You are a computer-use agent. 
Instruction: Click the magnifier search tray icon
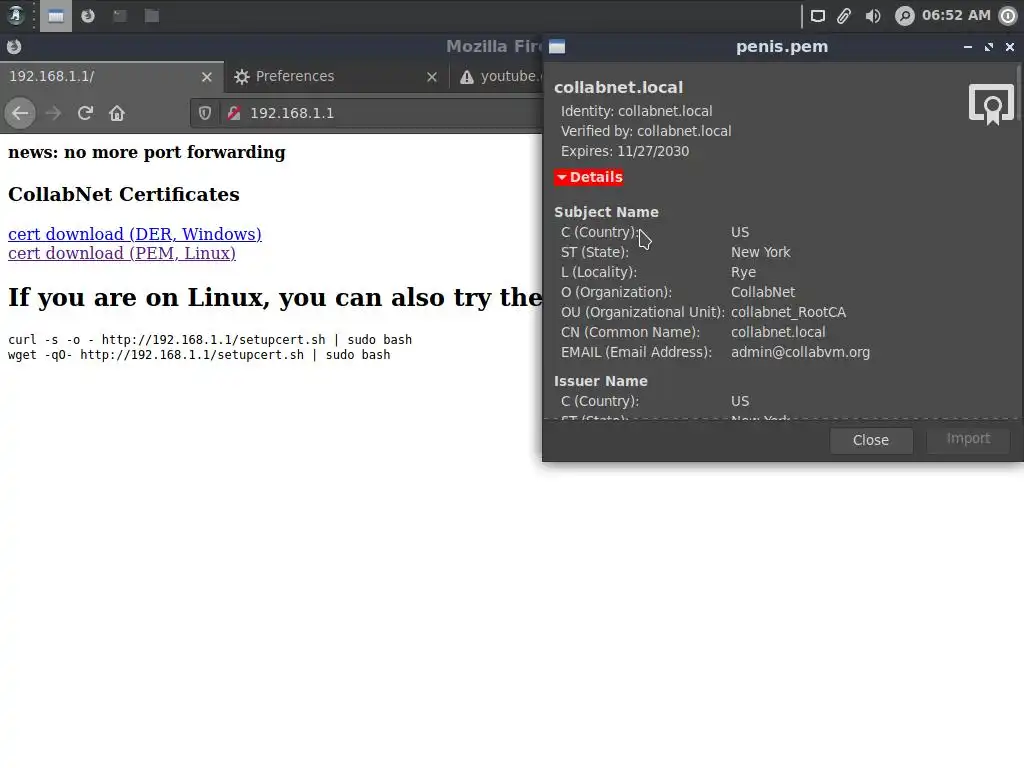[x=904, y=16]
